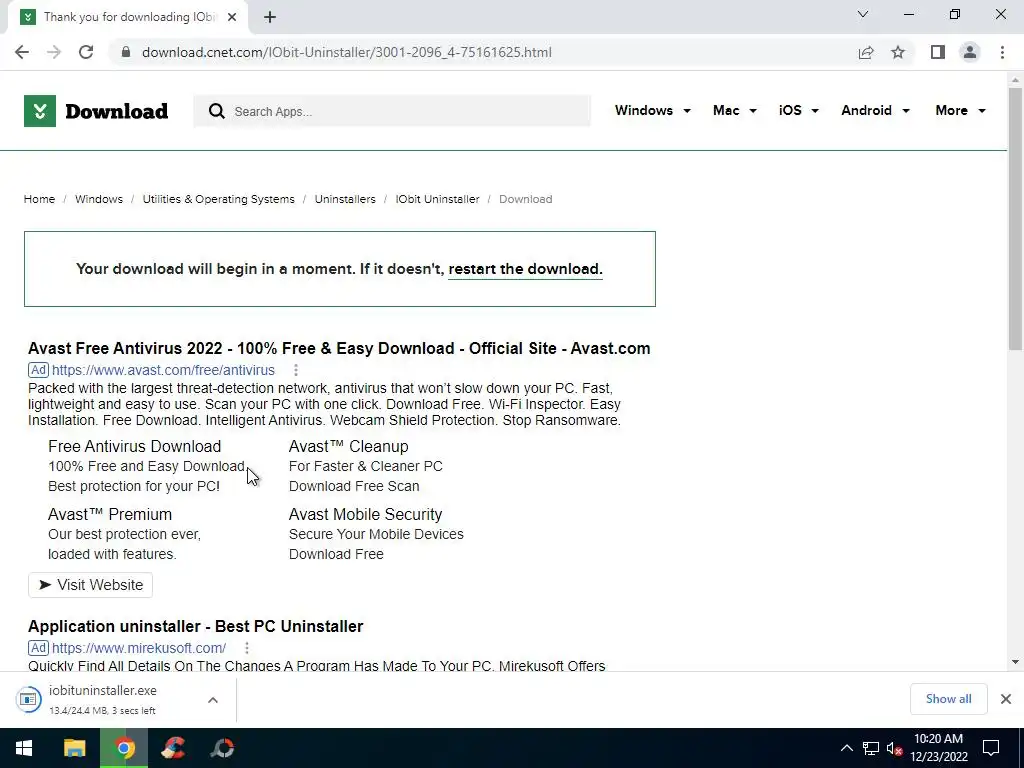This screenshot has height=768, width=1024.
Task: Open Avast™ Premium sitelink
Action: (110, 515)
